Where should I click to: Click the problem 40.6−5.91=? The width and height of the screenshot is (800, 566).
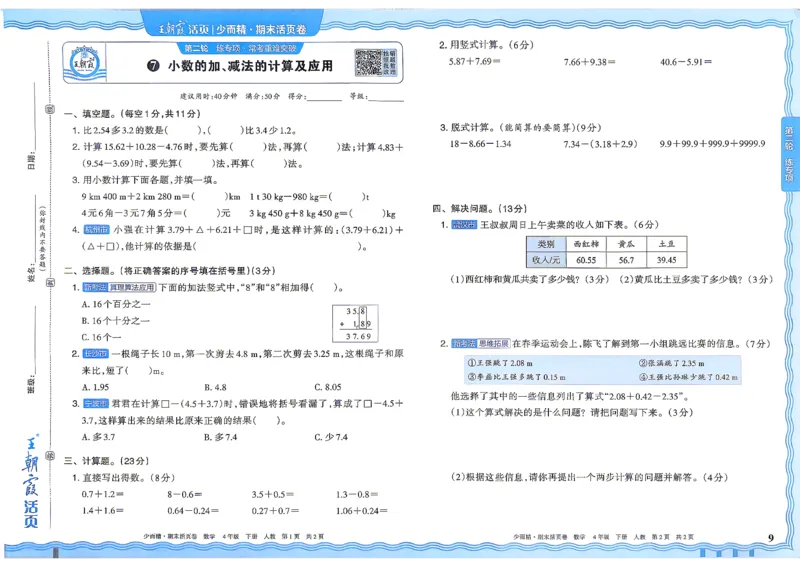pos(686,62)
